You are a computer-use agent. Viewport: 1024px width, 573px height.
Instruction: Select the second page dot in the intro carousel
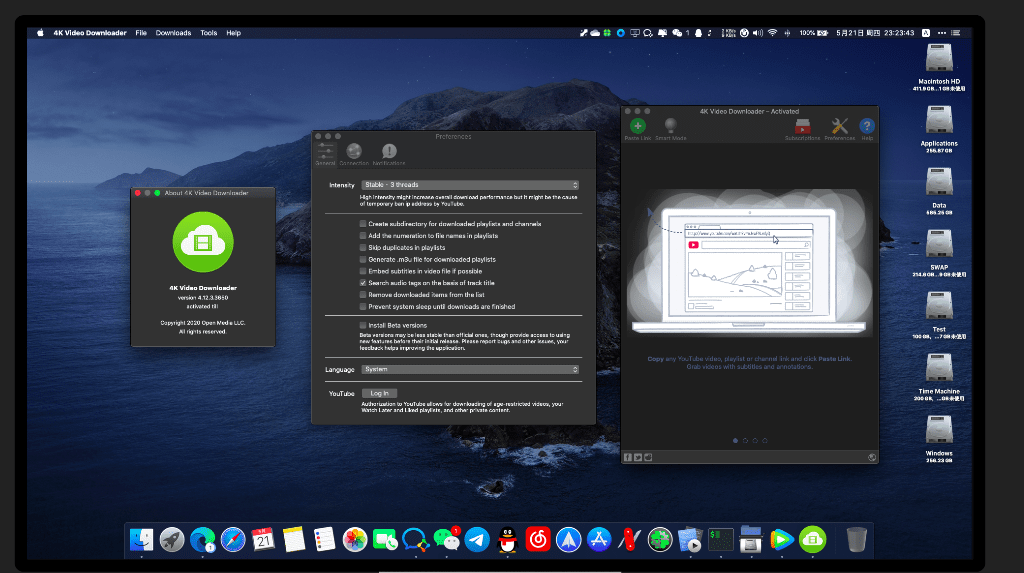click(x=745, y=440)
